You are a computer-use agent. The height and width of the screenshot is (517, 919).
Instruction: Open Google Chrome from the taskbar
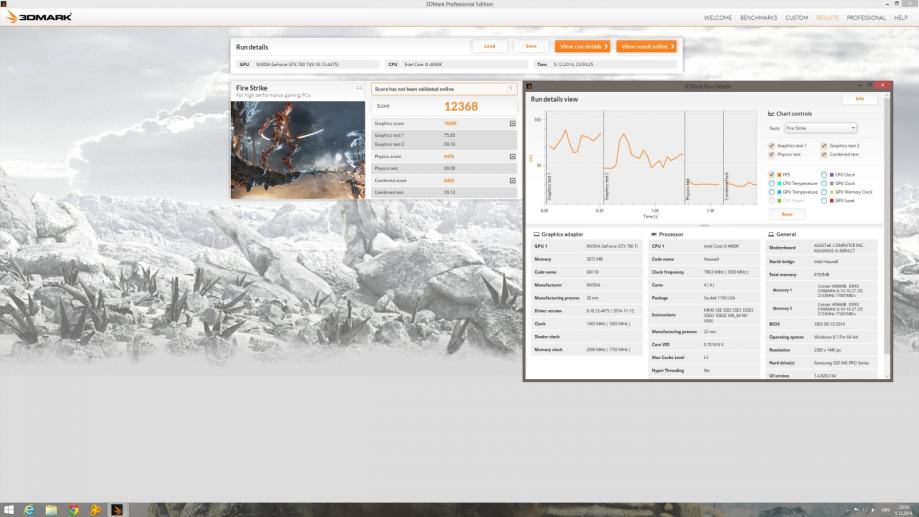73,510
